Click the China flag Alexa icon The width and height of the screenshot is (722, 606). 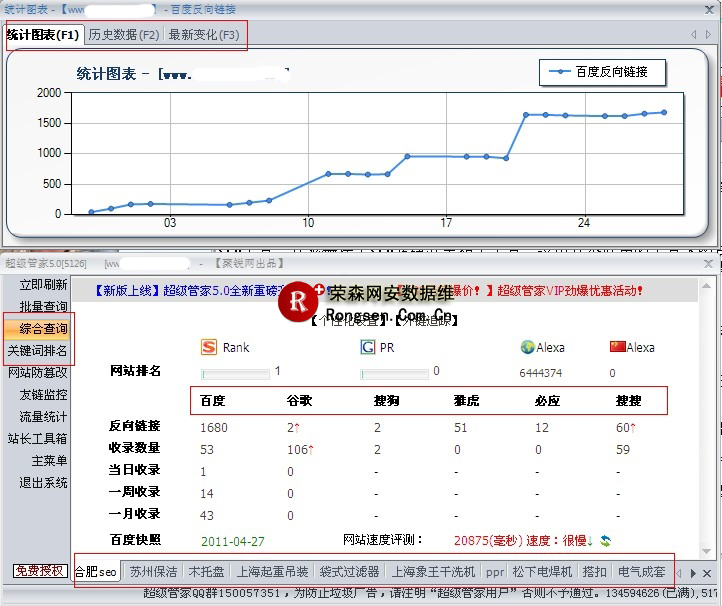(x=617, y=347)
